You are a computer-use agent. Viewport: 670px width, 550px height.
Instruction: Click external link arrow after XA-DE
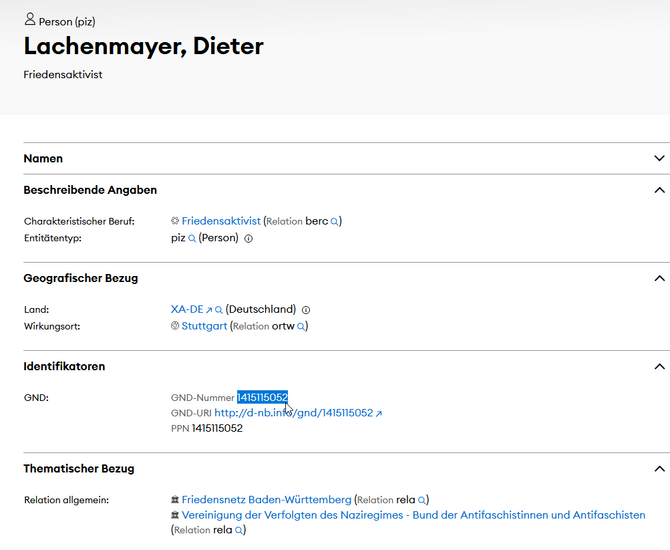pyautogui.click(x=209, y=310)
